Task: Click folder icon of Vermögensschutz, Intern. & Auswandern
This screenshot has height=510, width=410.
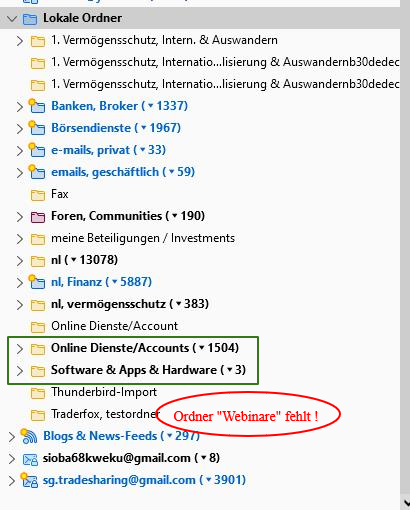Action: pyautogui.click(x=38, y=41)
